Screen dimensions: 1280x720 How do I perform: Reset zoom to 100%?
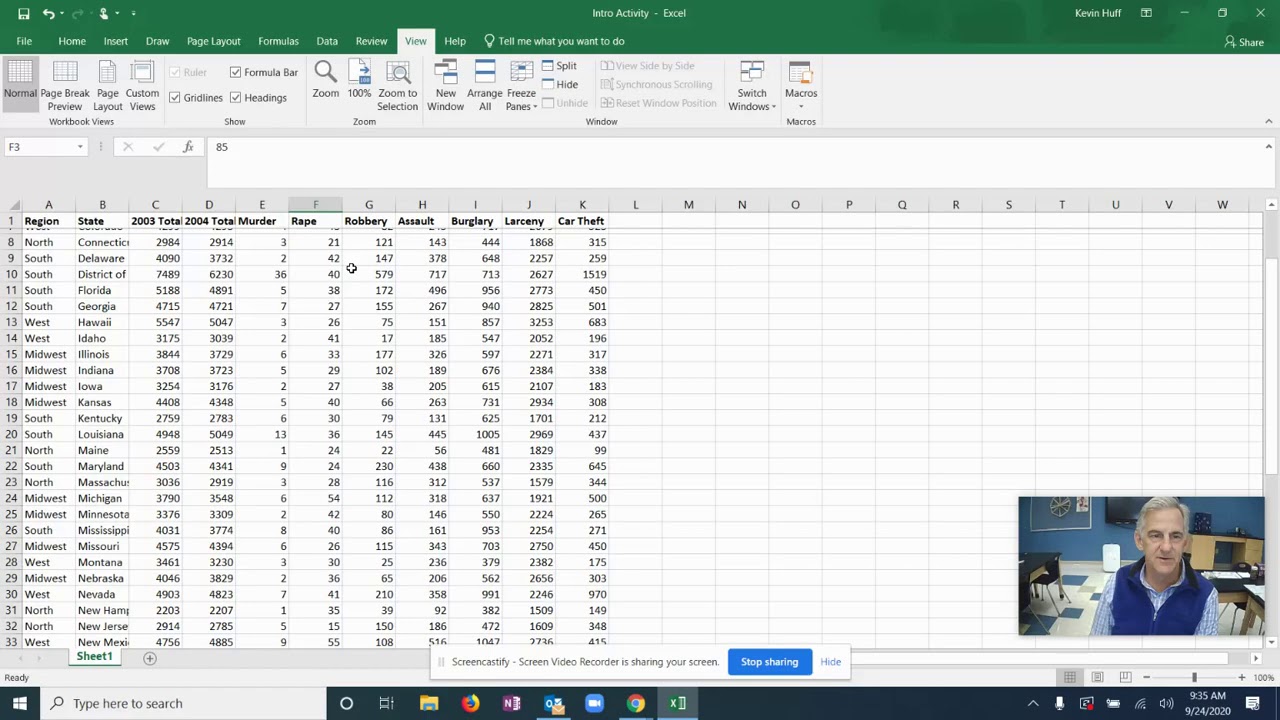[x=359, y=80]
